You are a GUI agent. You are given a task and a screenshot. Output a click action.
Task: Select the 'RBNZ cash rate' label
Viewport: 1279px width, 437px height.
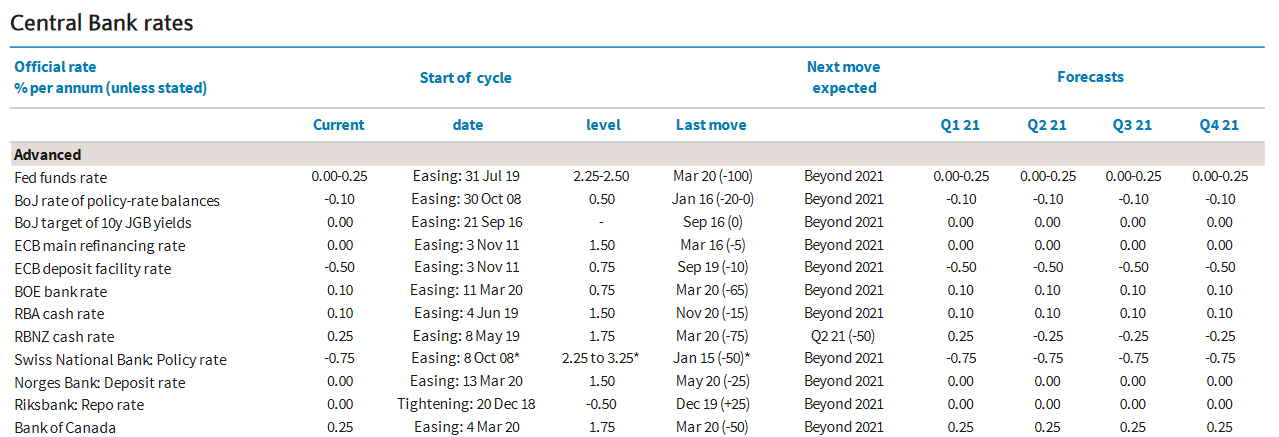click(64, 337)
